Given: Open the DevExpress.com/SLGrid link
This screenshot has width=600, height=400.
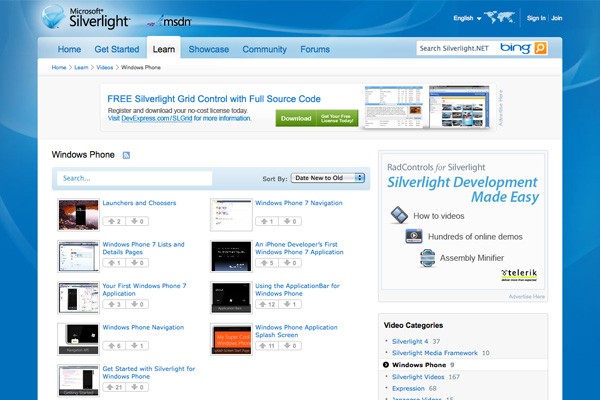Looking at the screenshot, I should 157,118.
